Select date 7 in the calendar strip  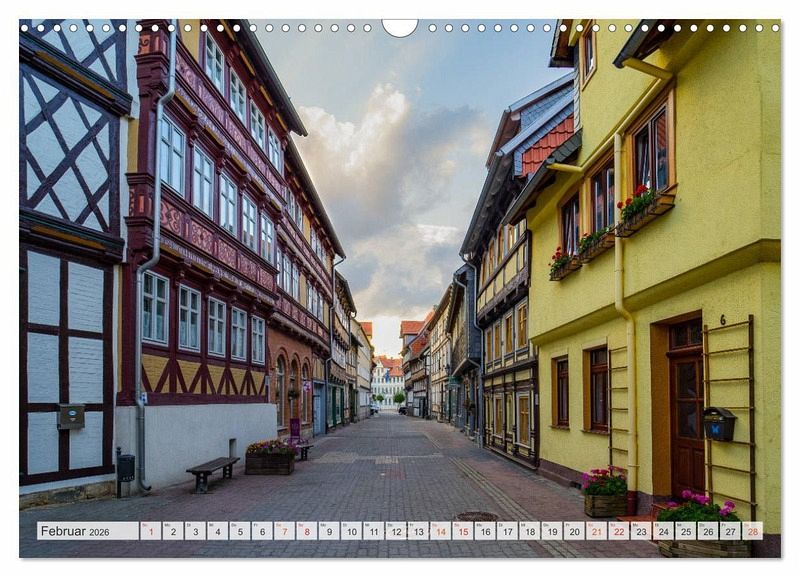[284, 531]
